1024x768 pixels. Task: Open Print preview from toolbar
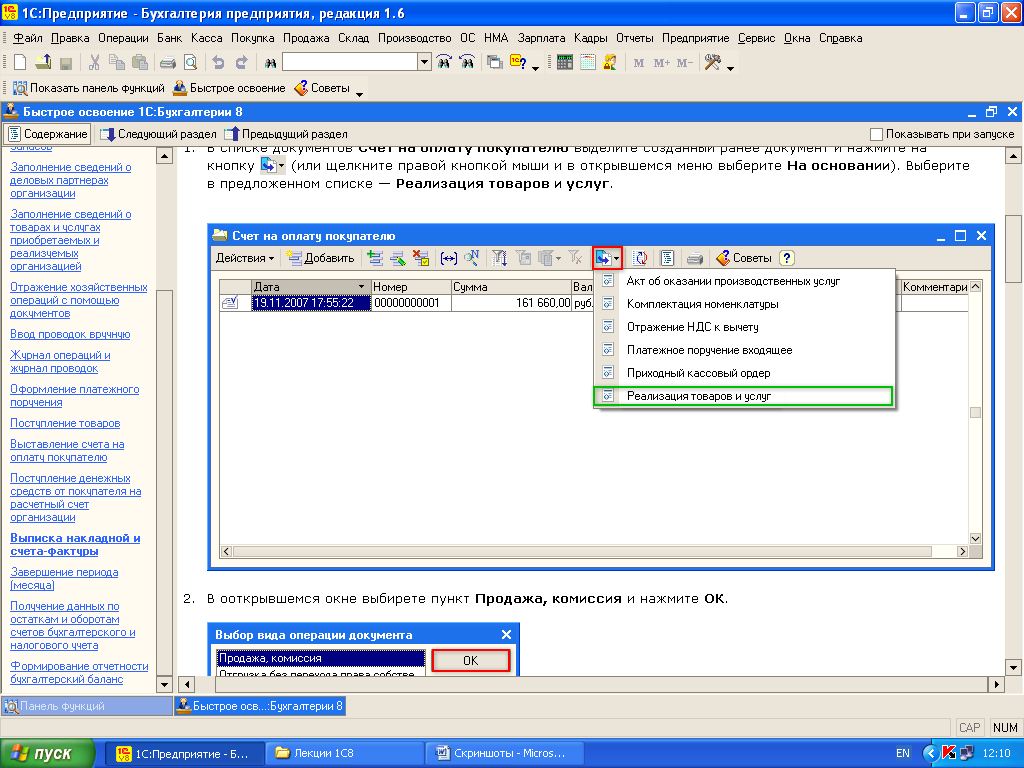tap(190, 63)
